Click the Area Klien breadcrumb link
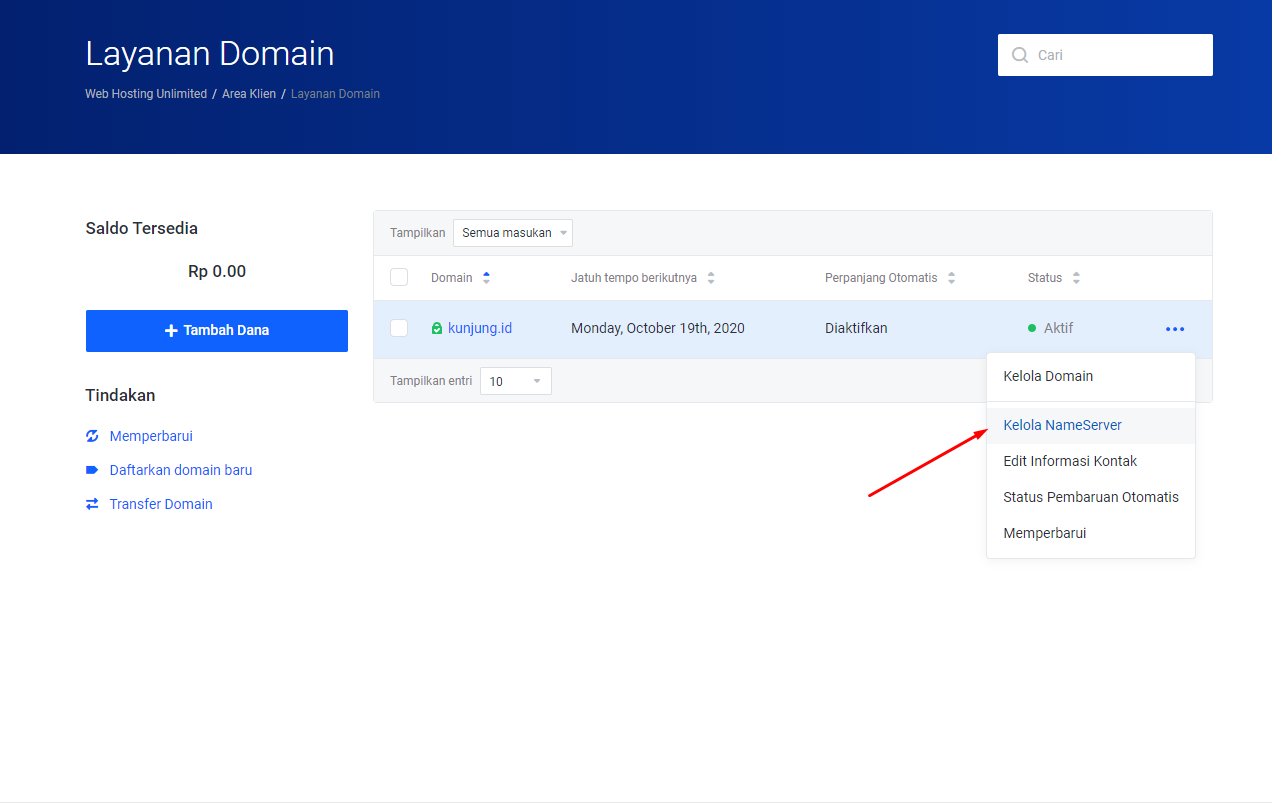 (249, 93)
